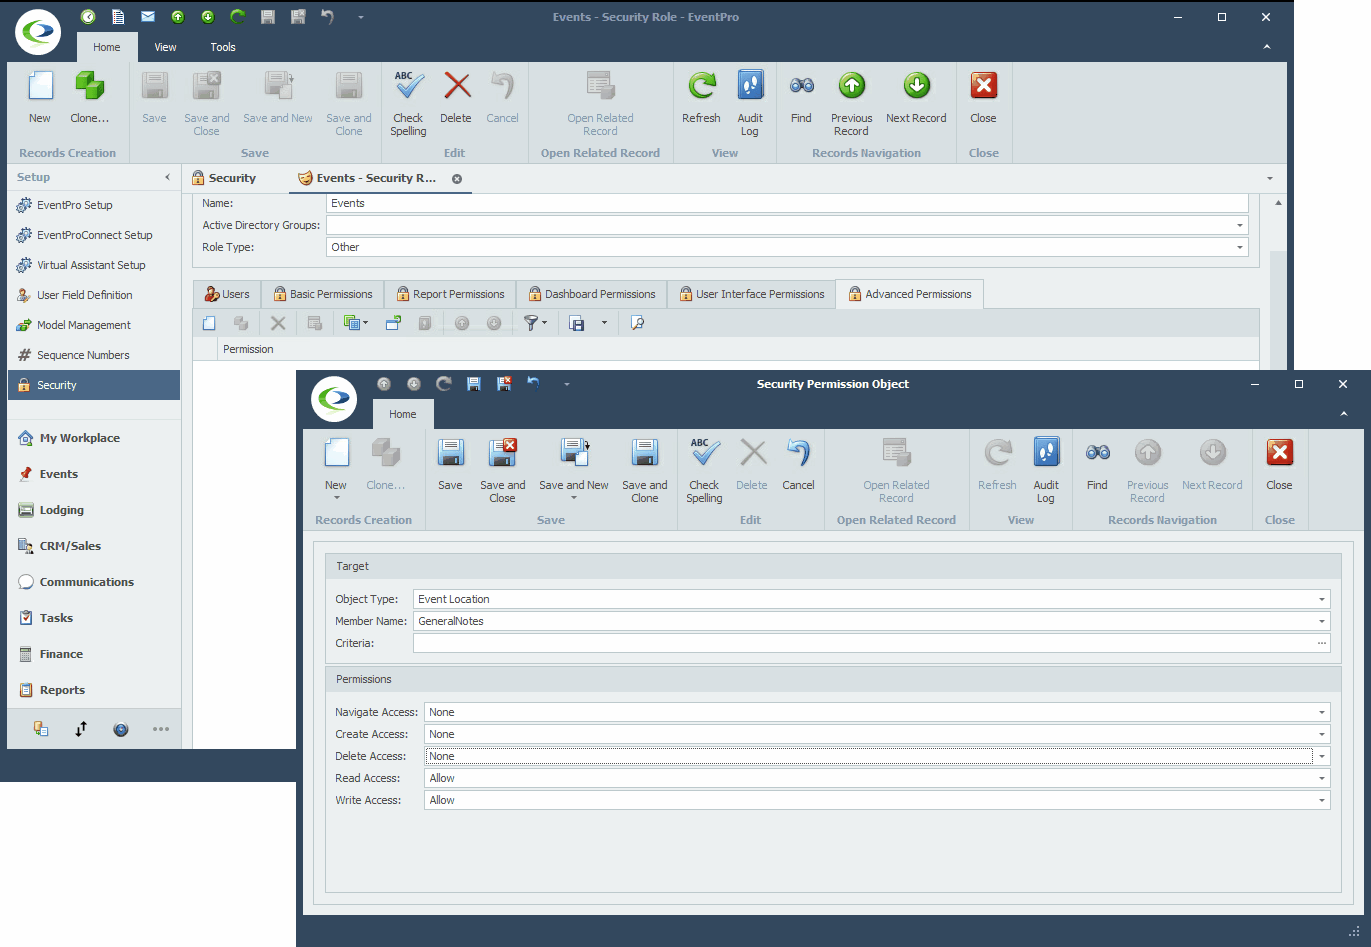This screenshot has width=1371, height=947.
Task: Click magnifier search icon in permissions toolbar
Action: (x=637, y=323)
